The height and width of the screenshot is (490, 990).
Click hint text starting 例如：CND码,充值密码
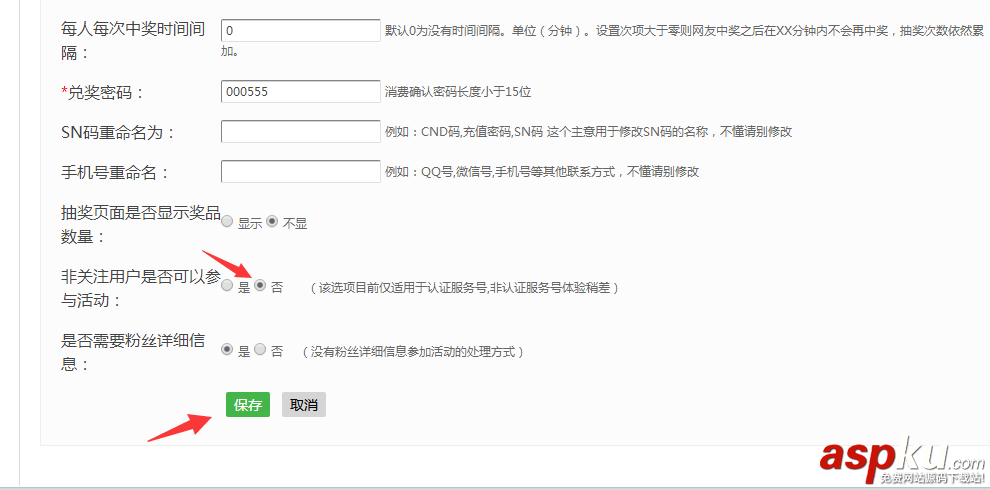tap(588, 132)
